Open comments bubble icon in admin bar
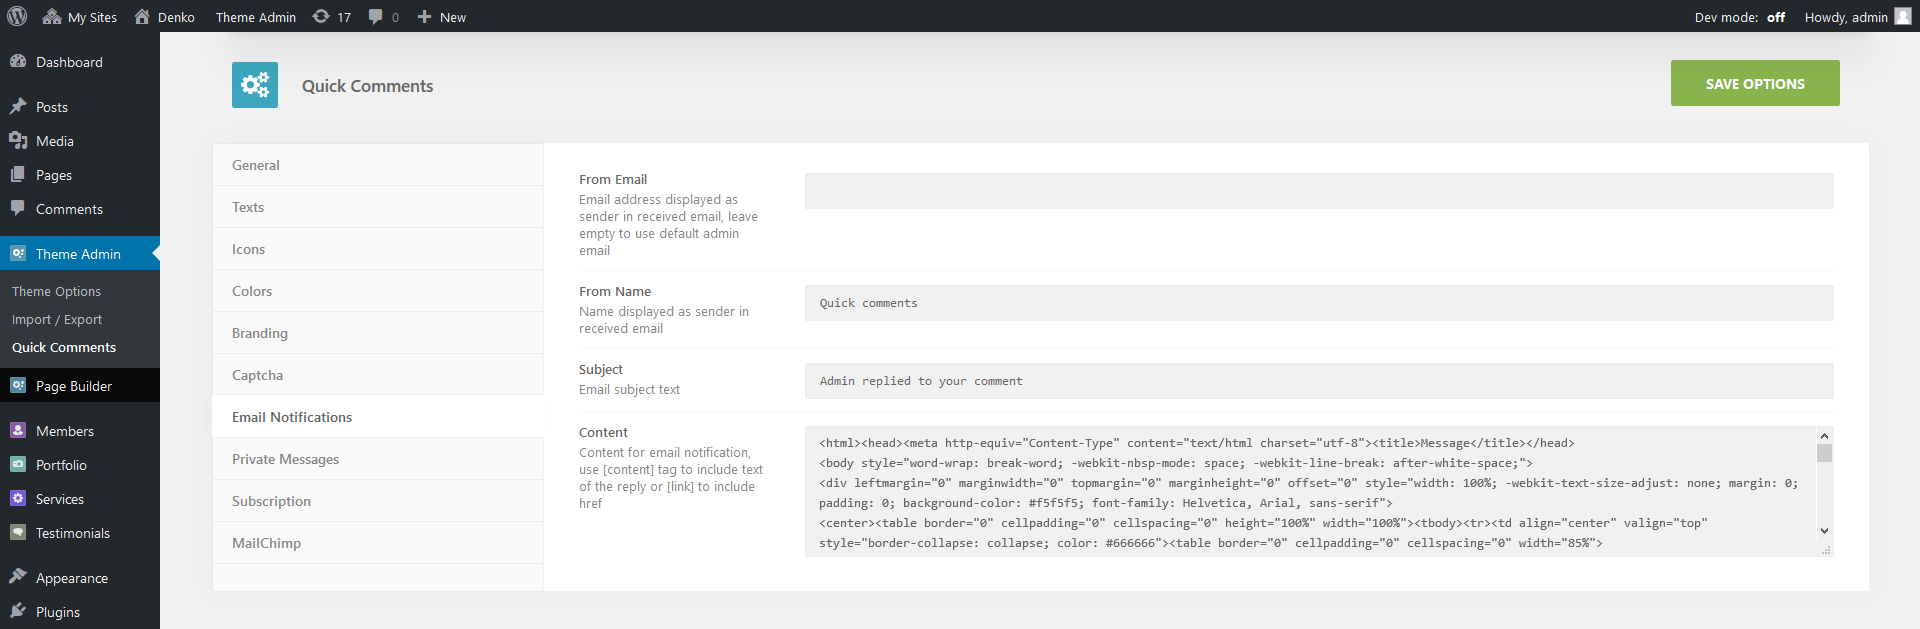1920x629 pixels. pyautogui.click(x=375, y=16)
